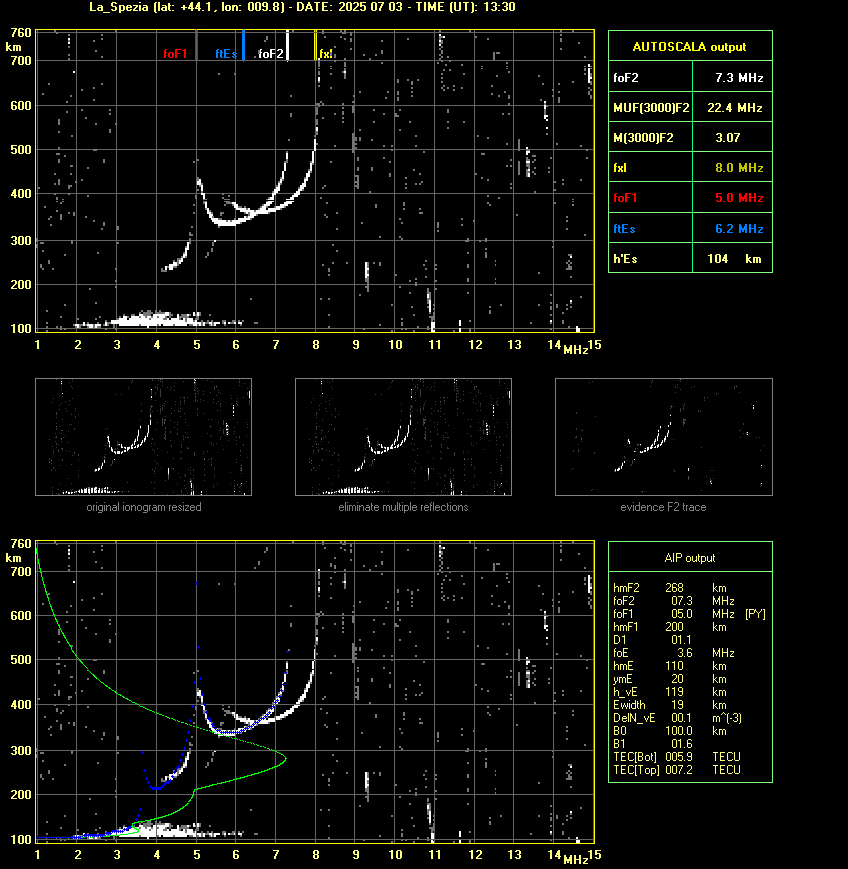Click the AIP output heading
The width and height of the screenshot is (848, 869).
pyautogui.click(x=689, y=558)
